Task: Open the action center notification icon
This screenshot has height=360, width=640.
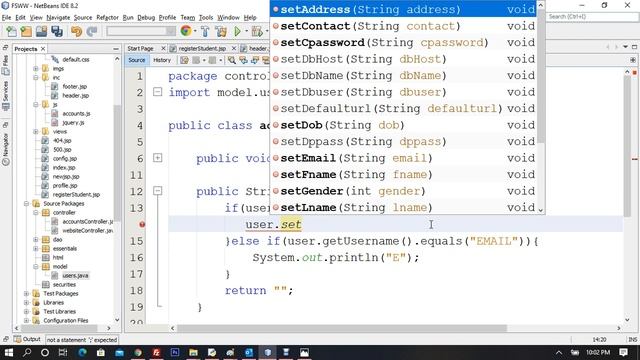Action: (x=623, y=352)
